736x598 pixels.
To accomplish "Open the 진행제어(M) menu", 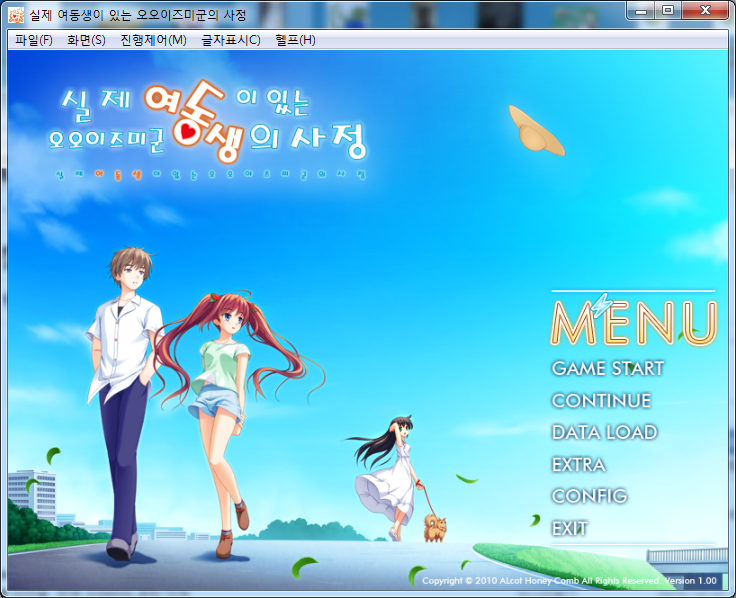I will point(153,40).
